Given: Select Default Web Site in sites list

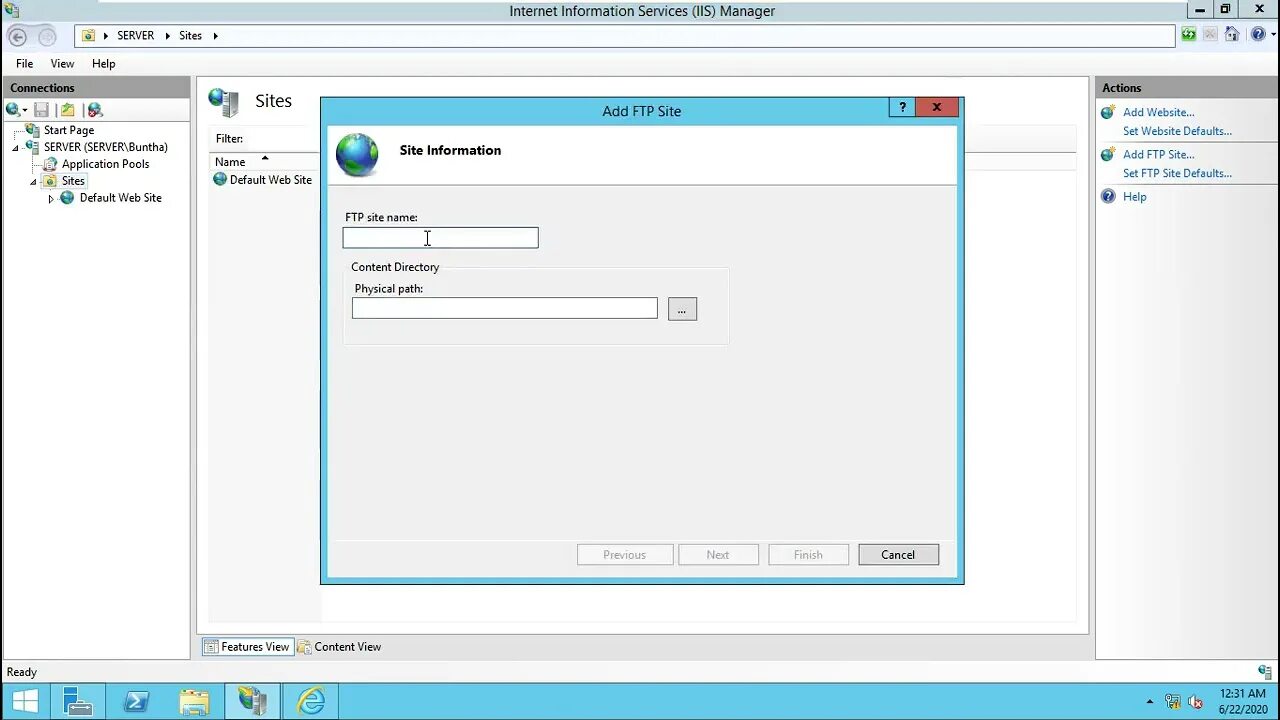Looking at the screenshot, I should coord(262,180).
